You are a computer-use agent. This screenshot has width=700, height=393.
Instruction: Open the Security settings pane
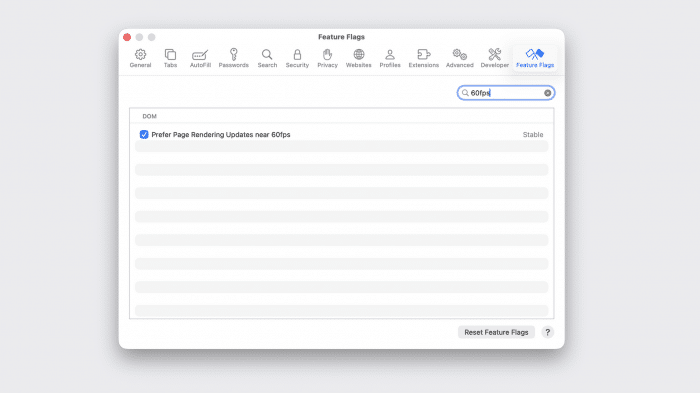click(x=297, y=59)
